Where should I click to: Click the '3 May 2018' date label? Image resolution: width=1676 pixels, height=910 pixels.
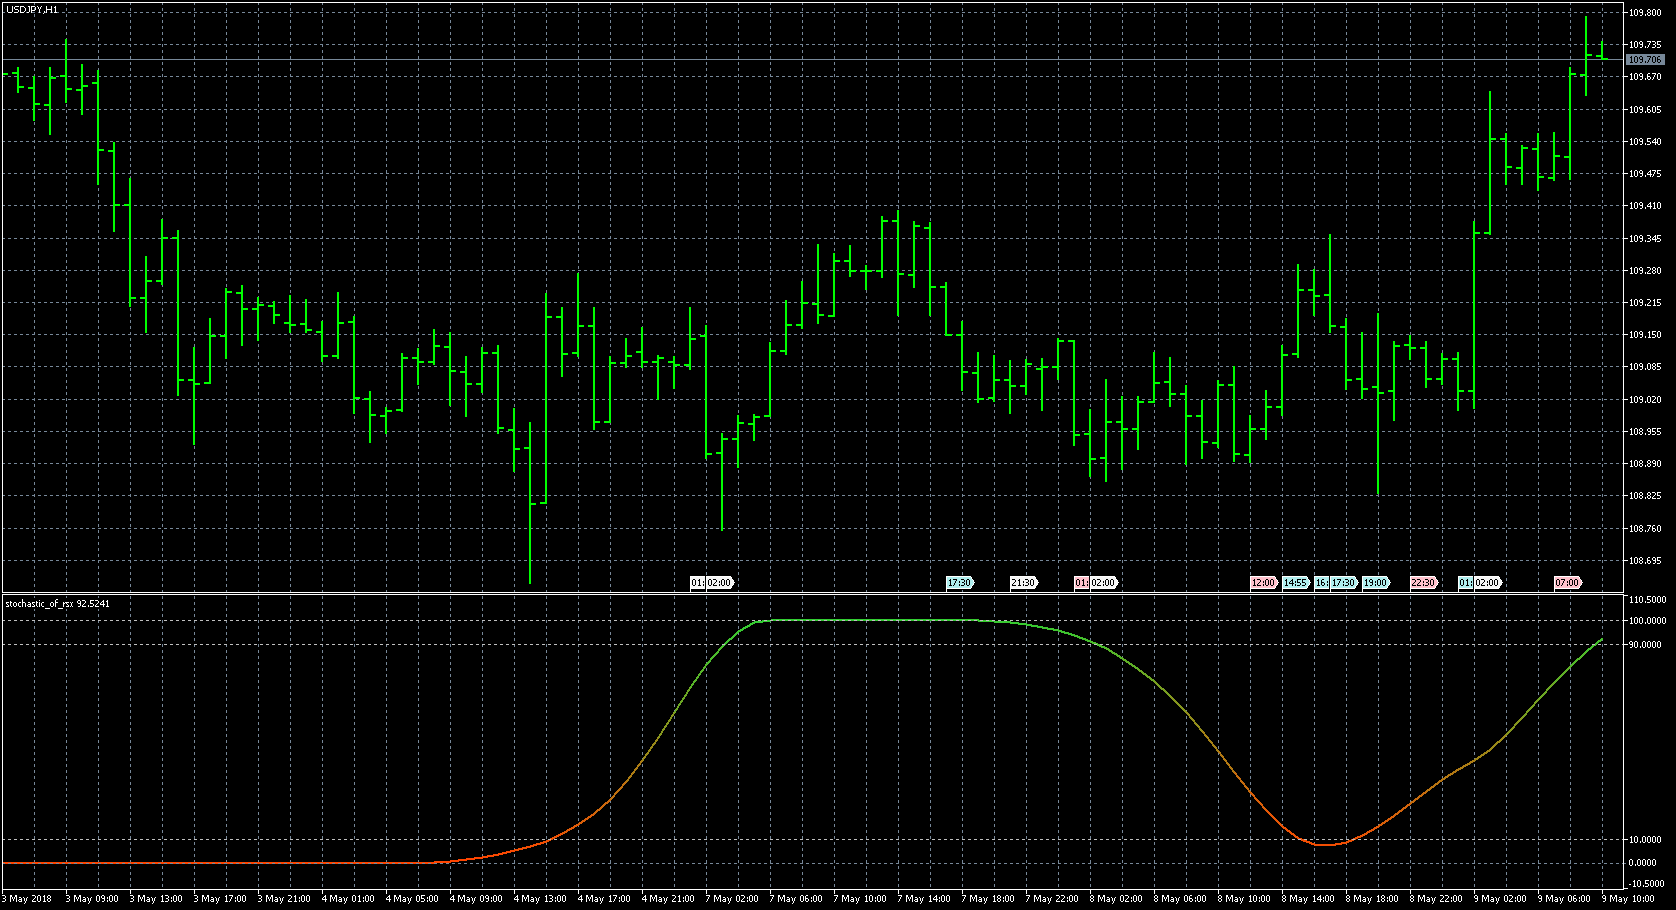click(x=27, y=899)
